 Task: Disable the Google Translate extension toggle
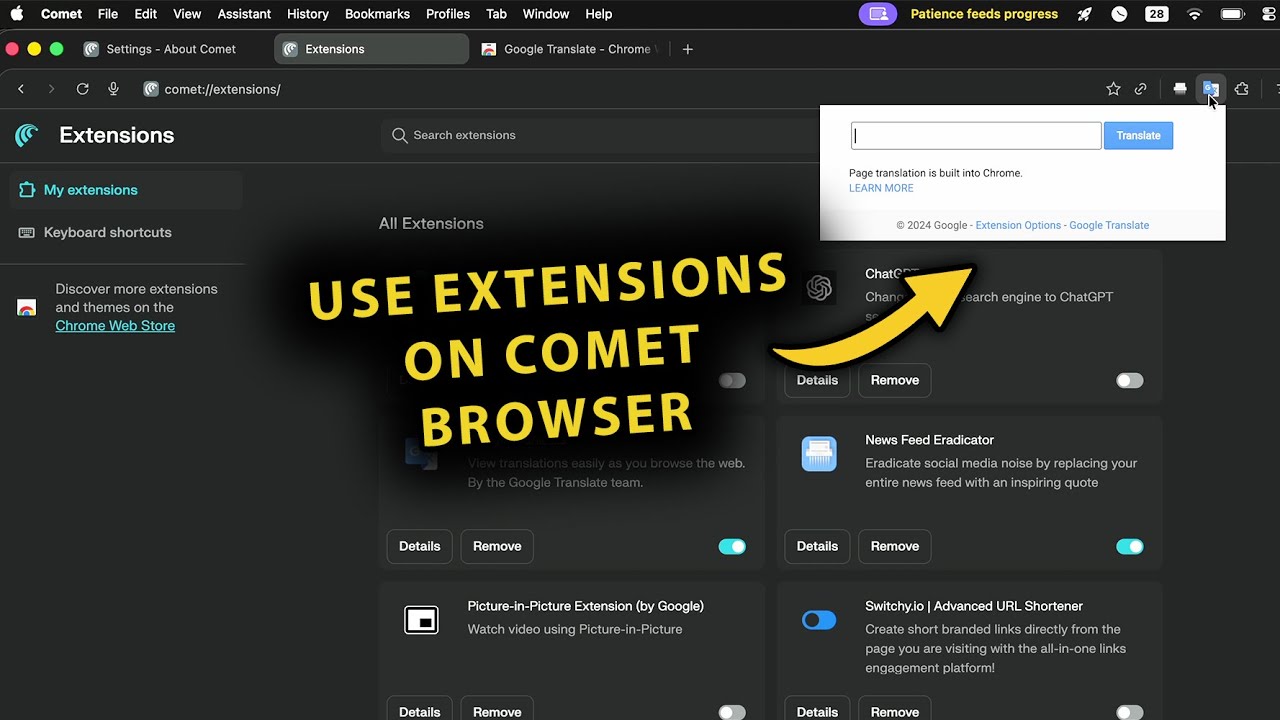(x=732, y=546)
